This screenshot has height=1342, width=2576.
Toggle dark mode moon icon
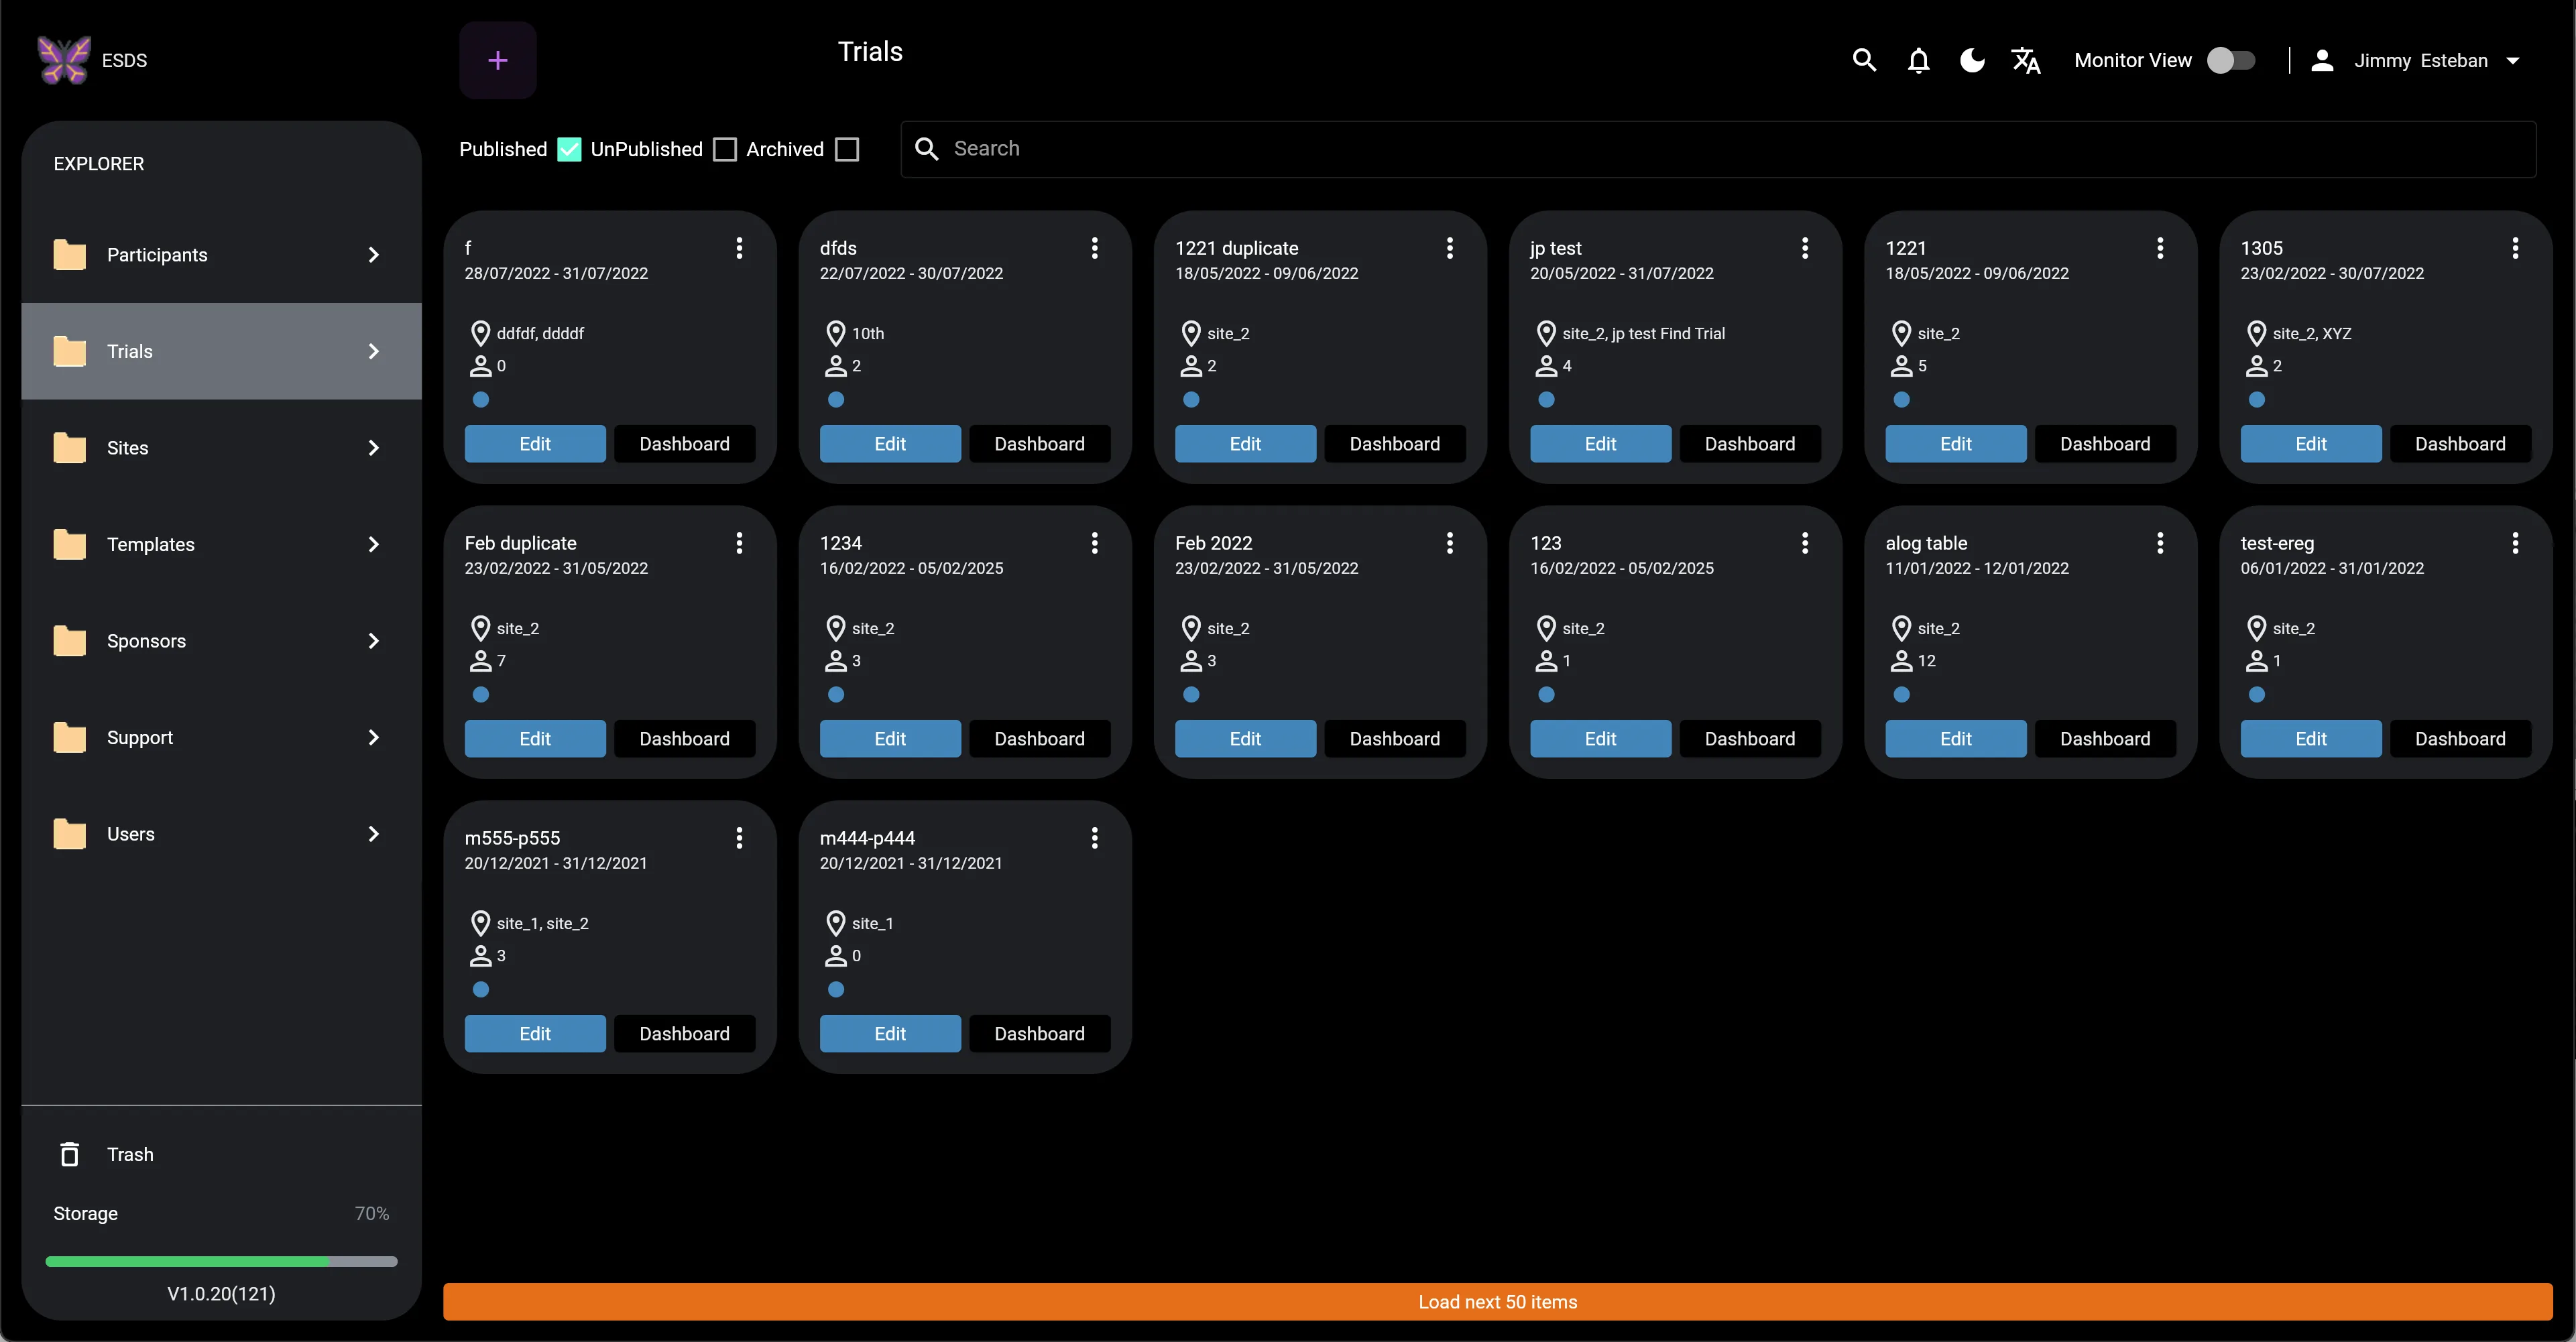click(x=1972, y=60)
